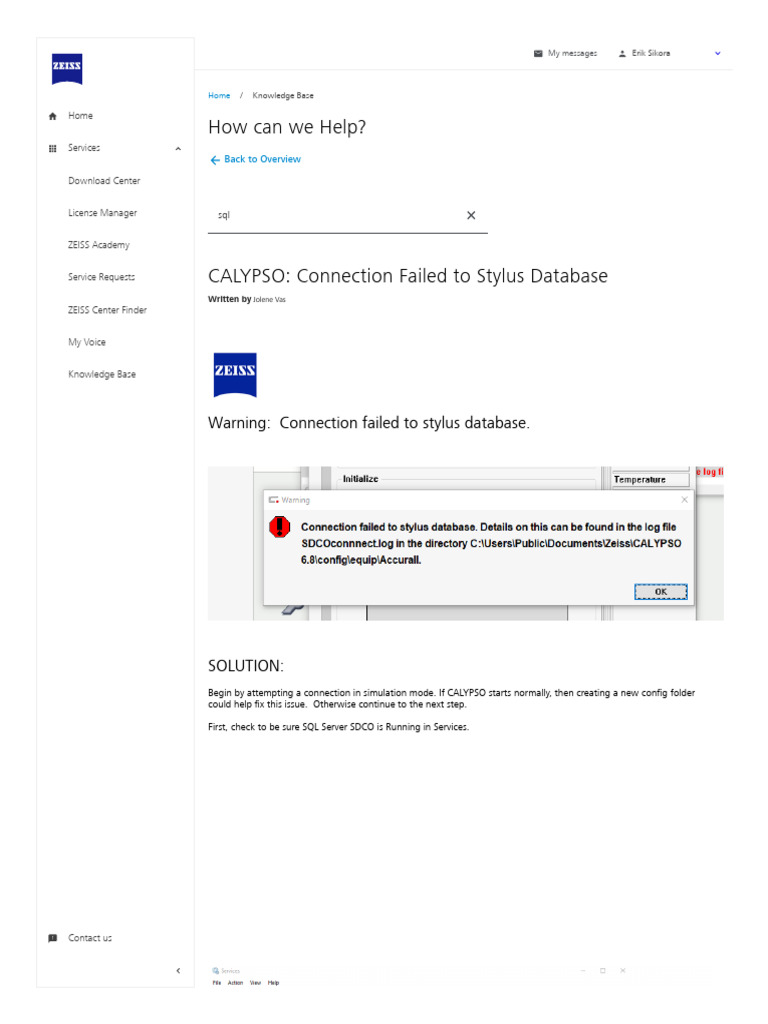Click the Back to Overview arrow icon
The width and height of the screenshot is (768, 1024).
click(x=215, y=160)
